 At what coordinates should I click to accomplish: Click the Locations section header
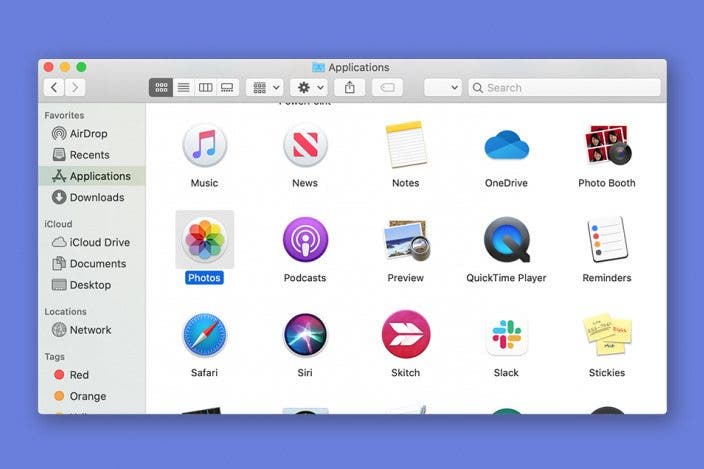point(65,311)
